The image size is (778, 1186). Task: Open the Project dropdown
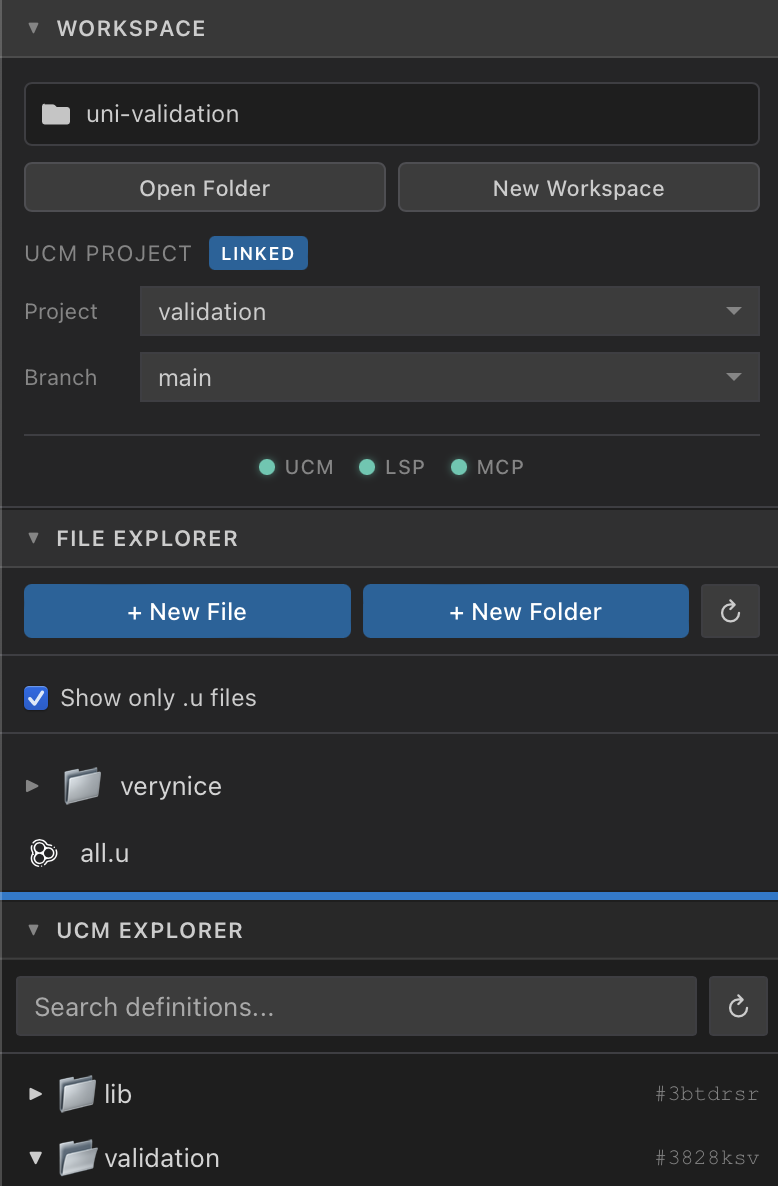tap(449, 312)
